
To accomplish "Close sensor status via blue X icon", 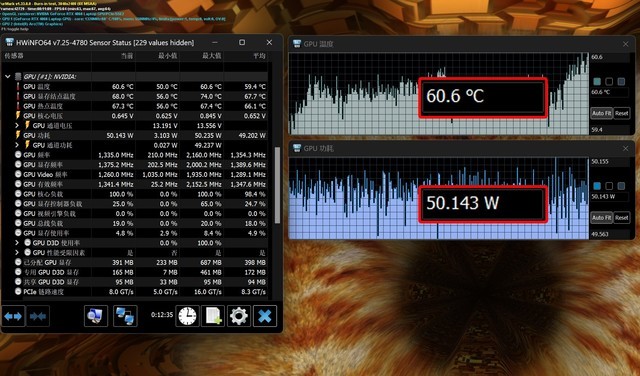I will point(265,316).
